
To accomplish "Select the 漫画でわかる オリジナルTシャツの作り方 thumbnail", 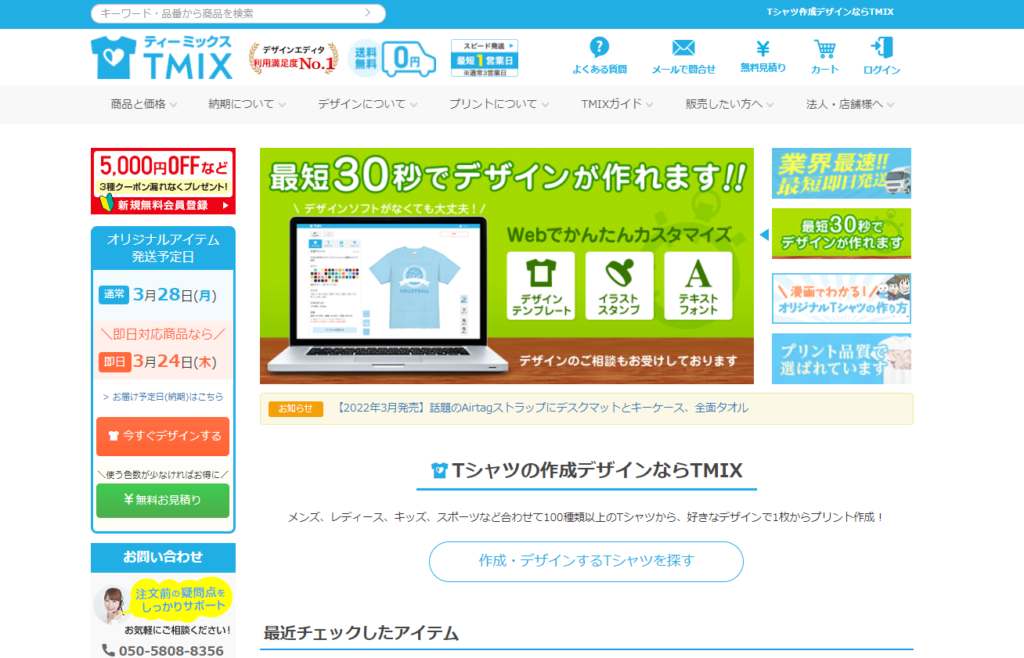I will [841, 298].
